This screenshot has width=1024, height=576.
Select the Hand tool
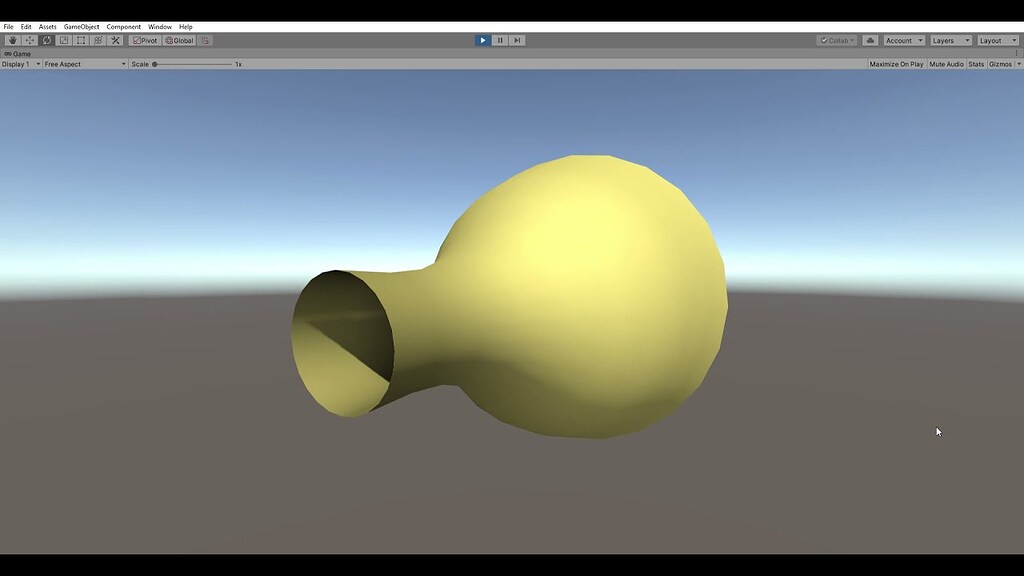click(x=12, y=40)
